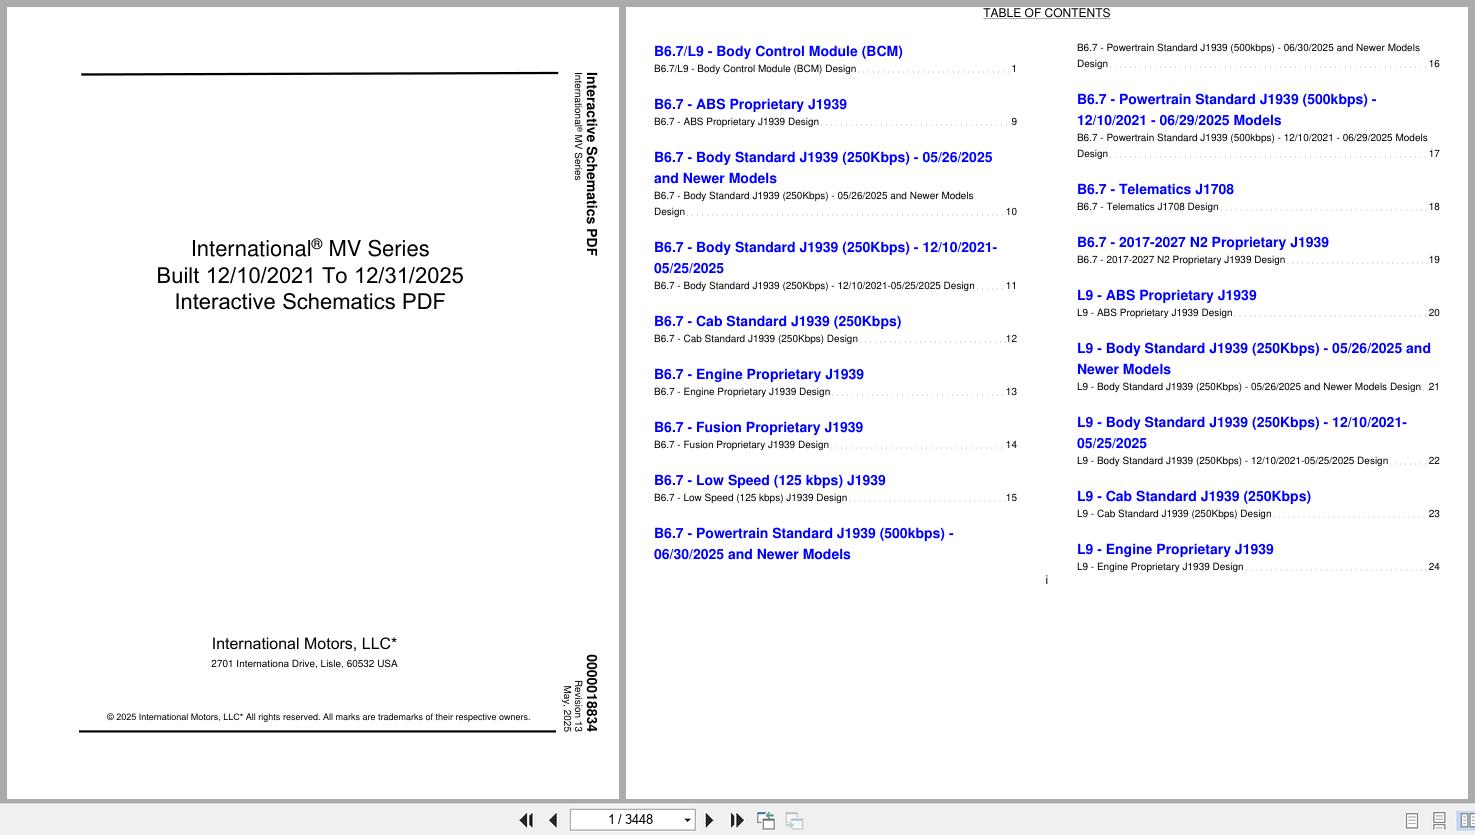Jump to the last page
Viewport: 1475px width, 835px height.
click(x=737, y=820)
